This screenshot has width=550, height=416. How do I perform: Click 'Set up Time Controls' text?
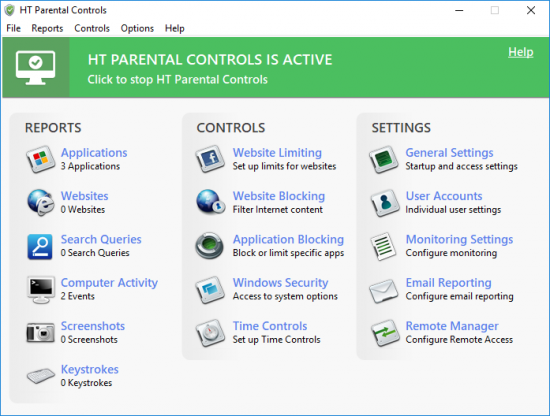tap(276, 340)
